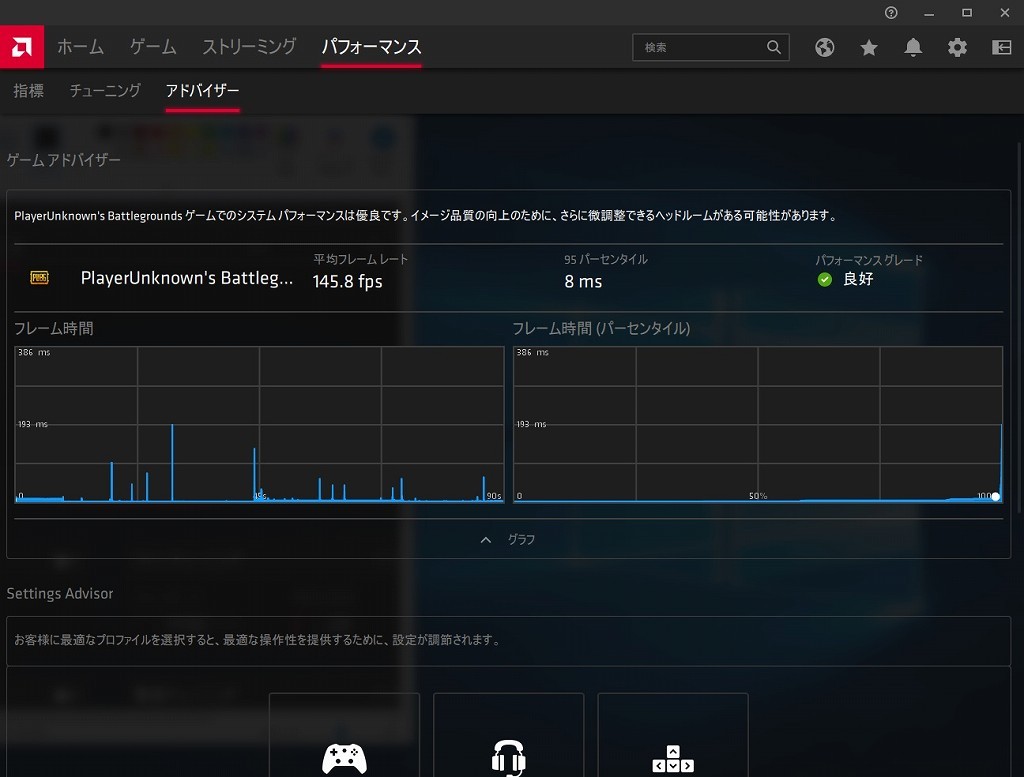Collapse the グラフ section
The width and height of the screenshot is (1024, 777).
tap(508, 539)
